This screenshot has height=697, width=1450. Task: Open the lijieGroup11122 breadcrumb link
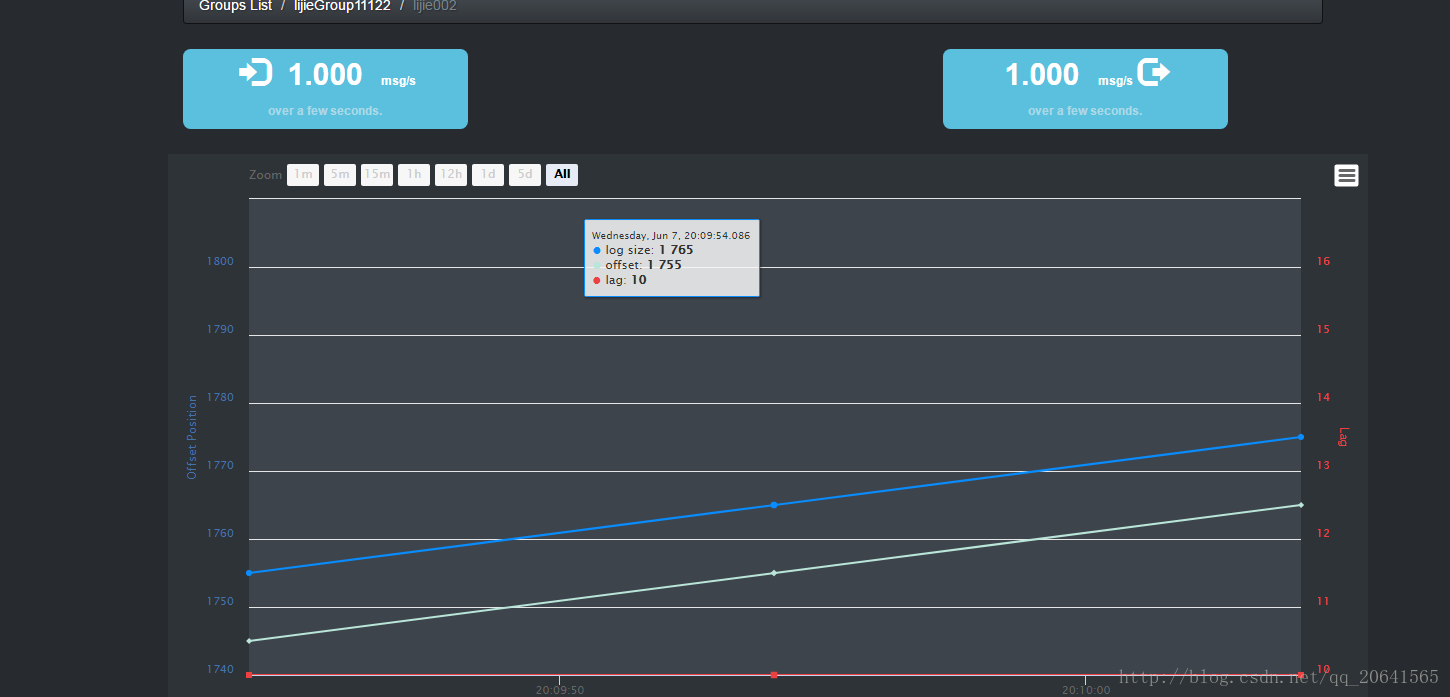[x=342, y=6]
